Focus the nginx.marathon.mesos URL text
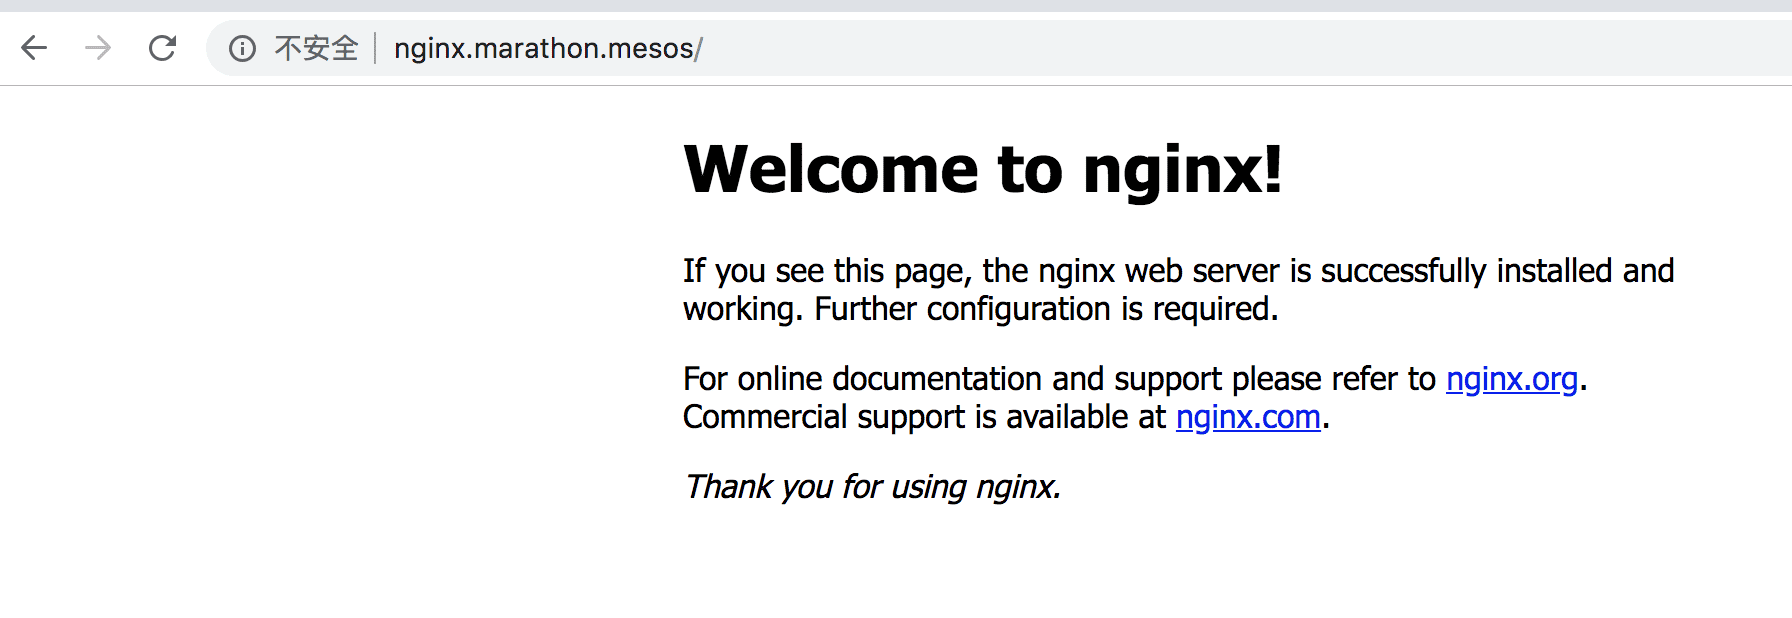The width and height of the screenshot is (1792, 618). pos(547,48)
